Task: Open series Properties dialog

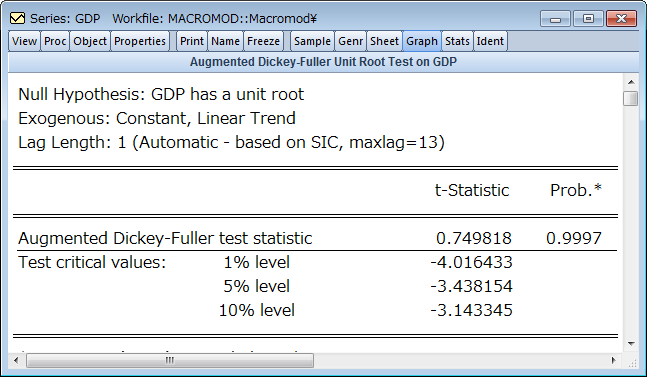Action: pos(140,41)
